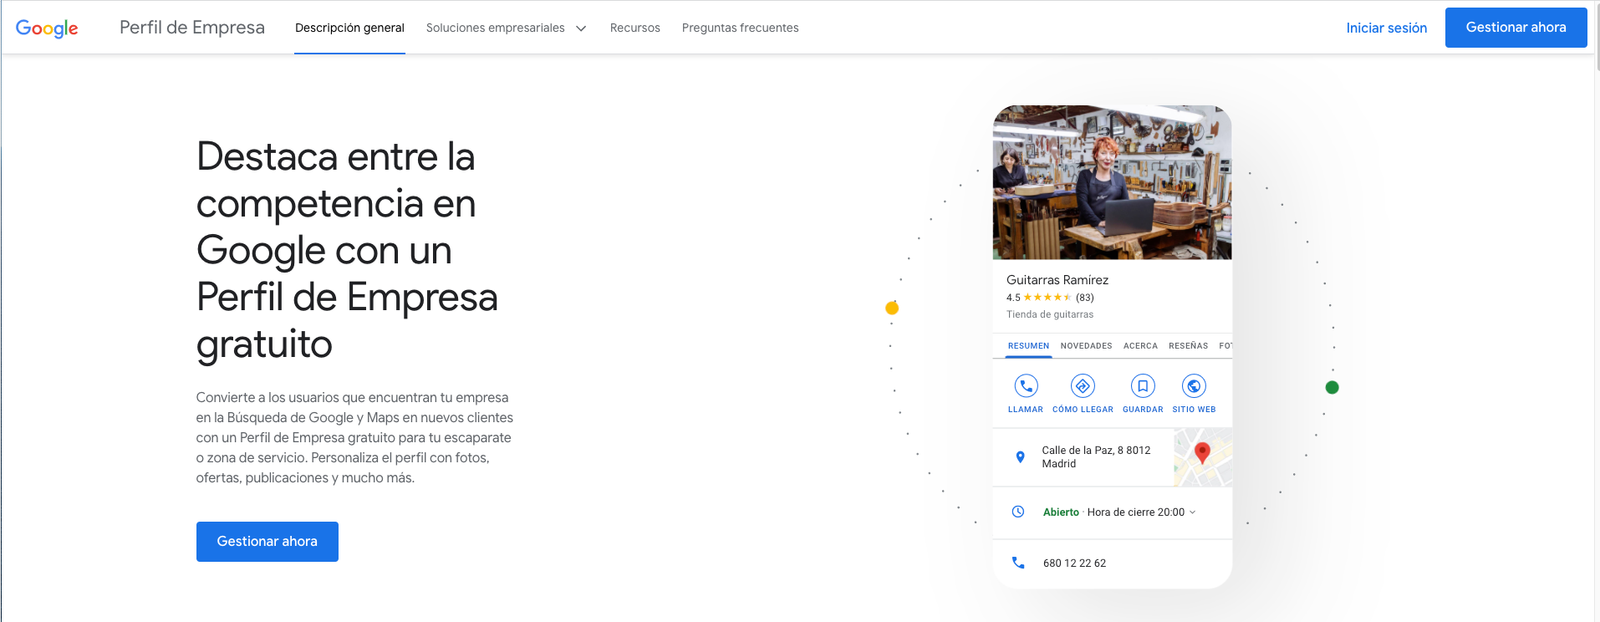Select the Novedades tab in profile card
This screenshot has height=622, width=1600.
(1086, 346)
